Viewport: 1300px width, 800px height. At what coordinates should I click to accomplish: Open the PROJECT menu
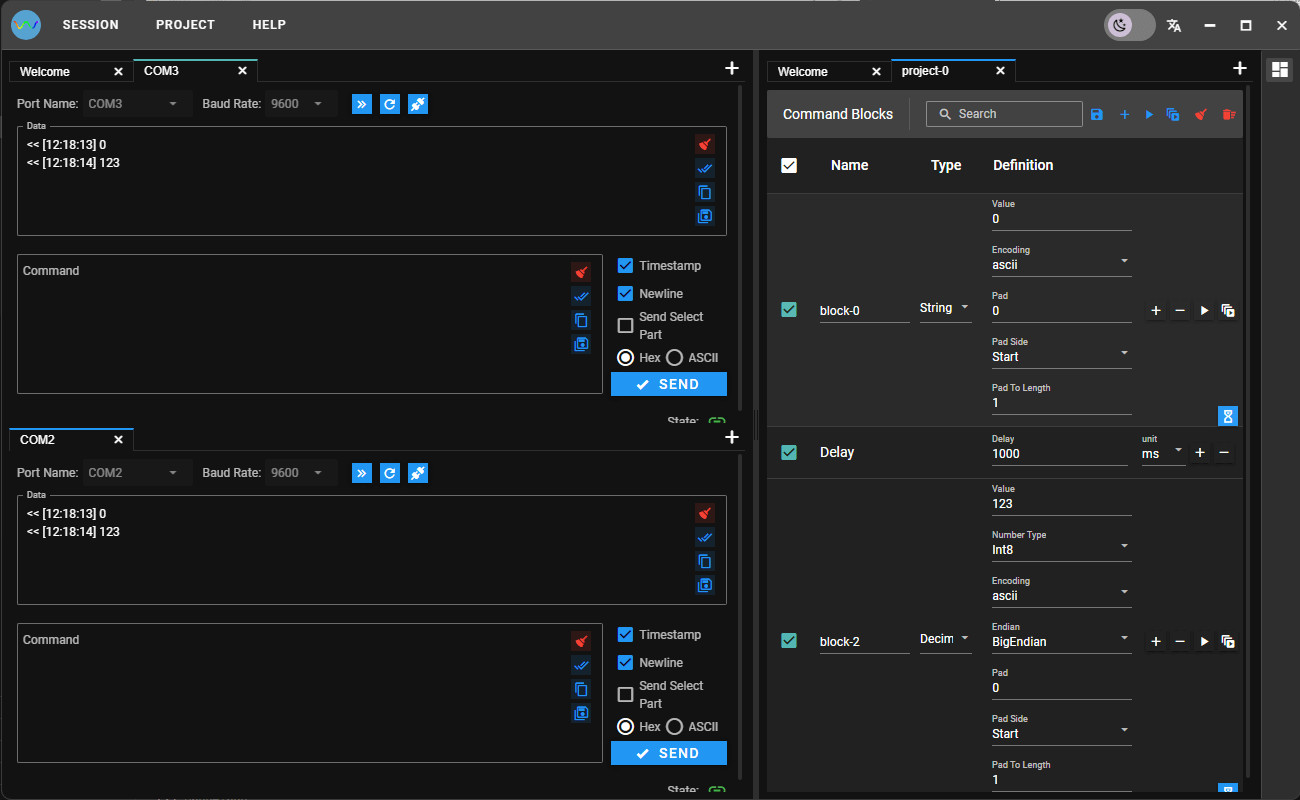coord(185,25)
